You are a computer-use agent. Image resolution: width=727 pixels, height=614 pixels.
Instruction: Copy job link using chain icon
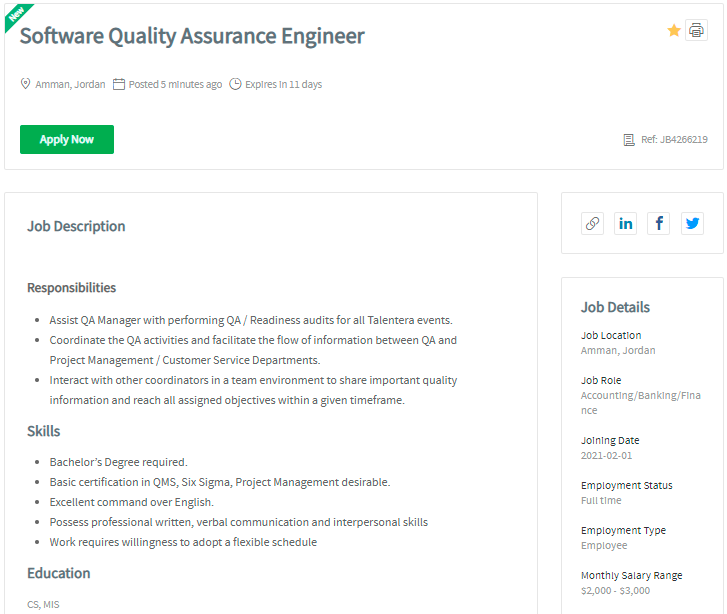(x=593, y=223)
